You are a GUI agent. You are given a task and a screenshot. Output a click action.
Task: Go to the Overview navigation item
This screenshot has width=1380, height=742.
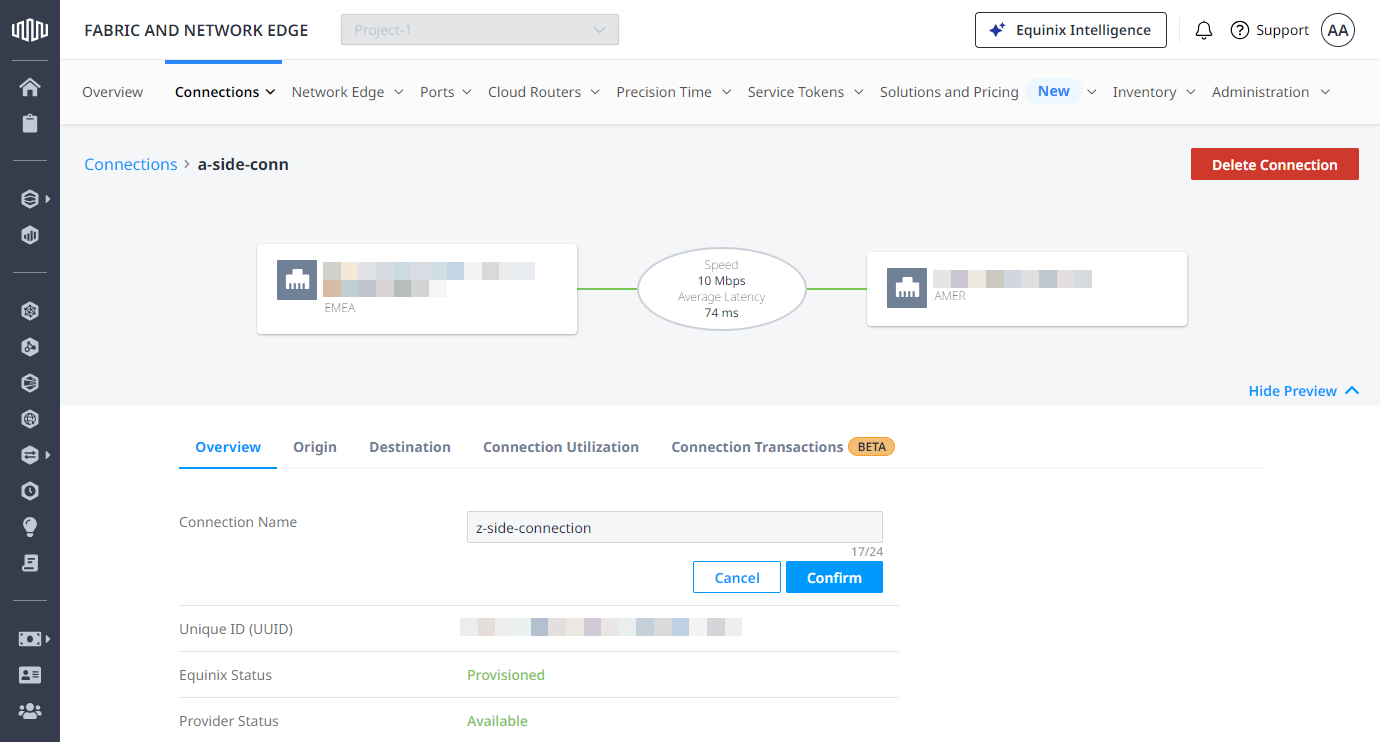[x=112, y=92]
